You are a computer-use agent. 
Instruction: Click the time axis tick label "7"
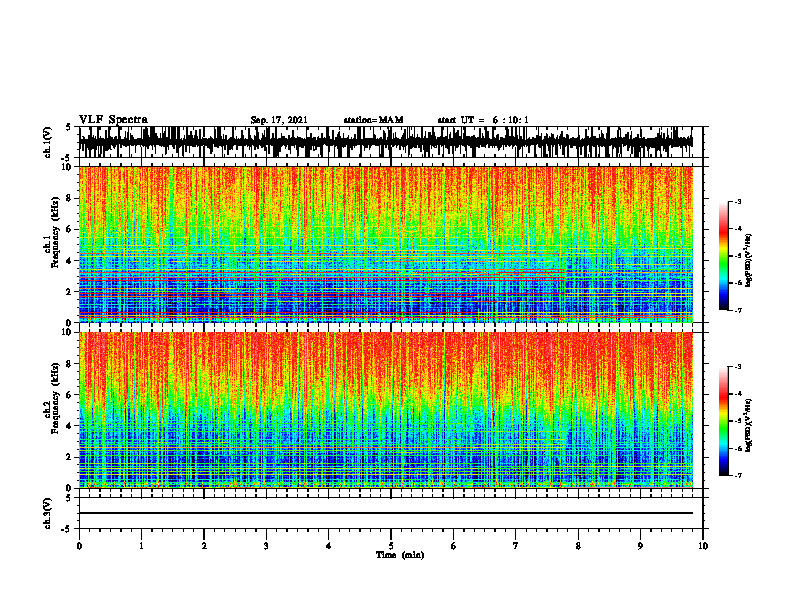tap(516, 546)
